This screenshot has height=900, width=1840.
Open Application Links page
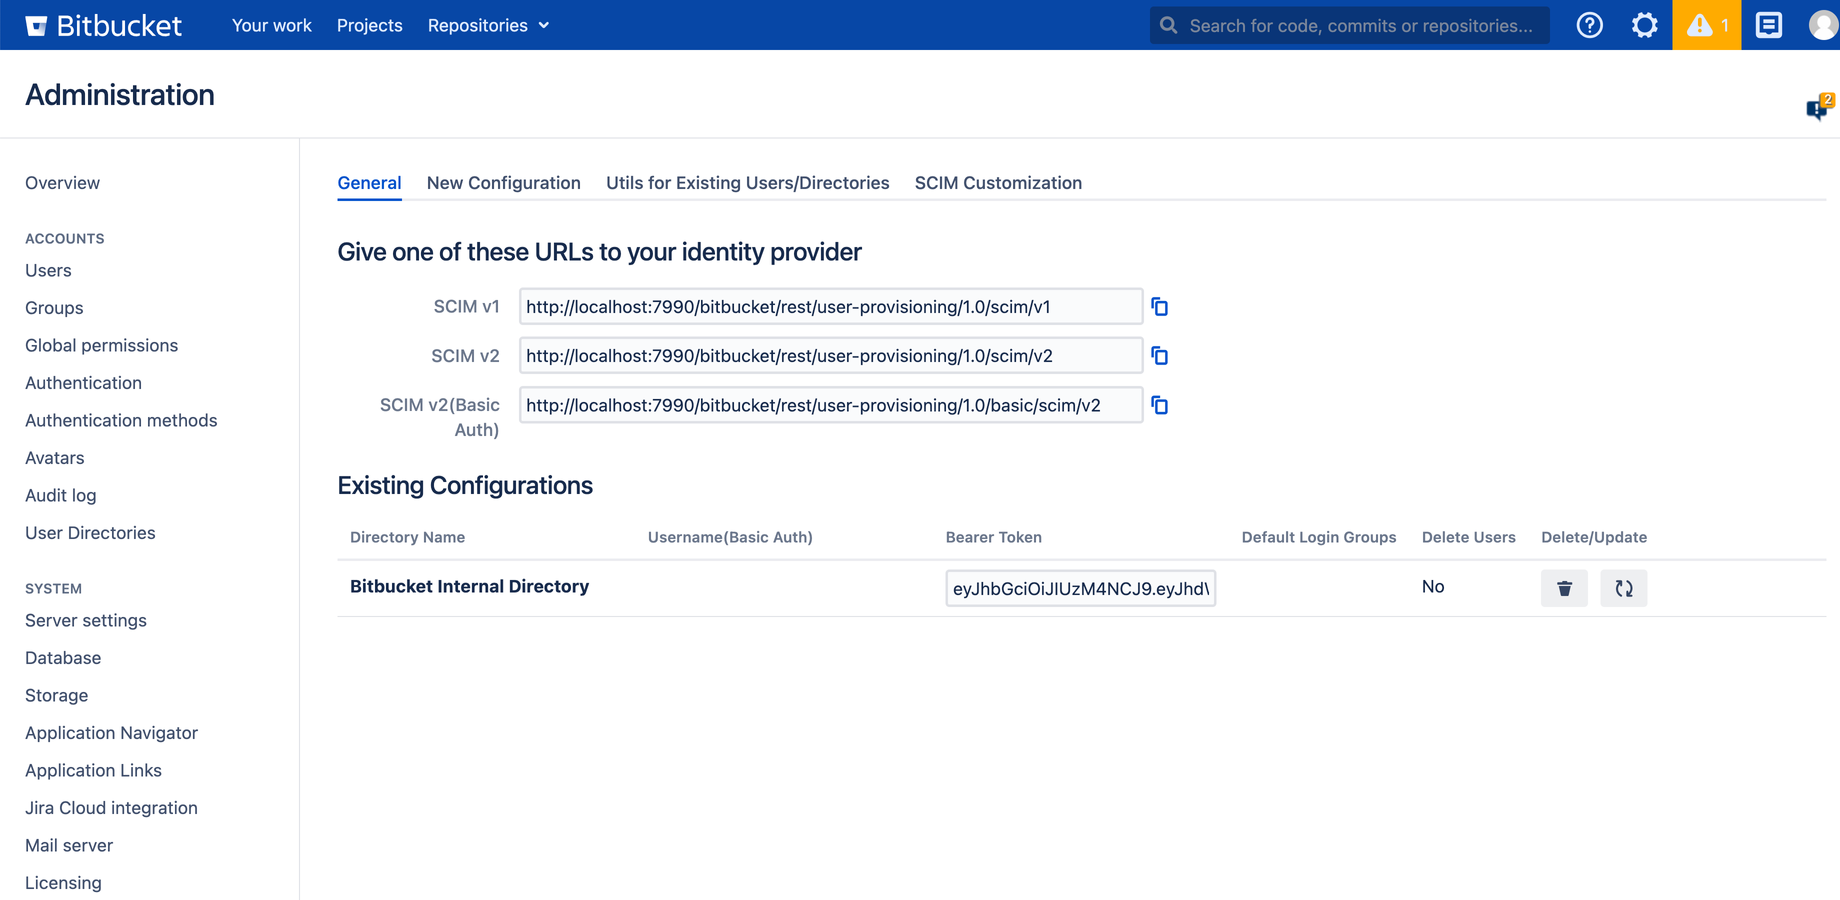coord(93,770)
